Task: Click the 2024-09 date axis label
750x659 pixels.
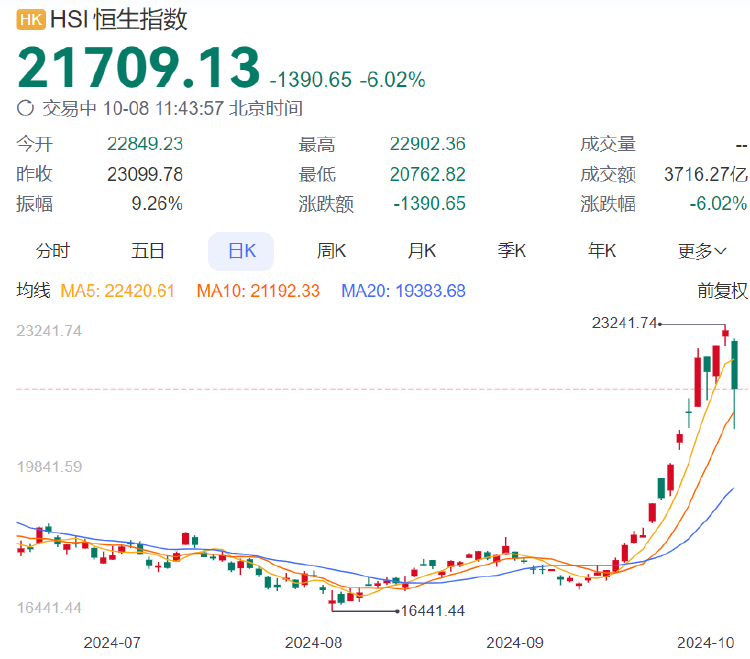Action: coord(515,642)
